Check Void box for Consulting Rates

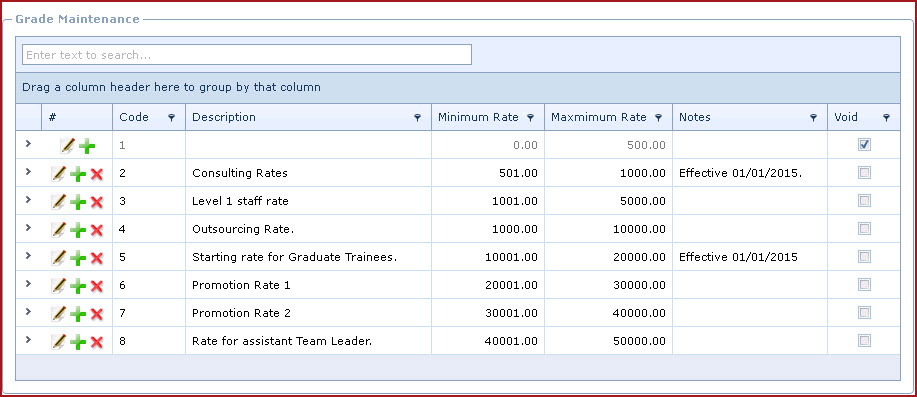point(864,172)
